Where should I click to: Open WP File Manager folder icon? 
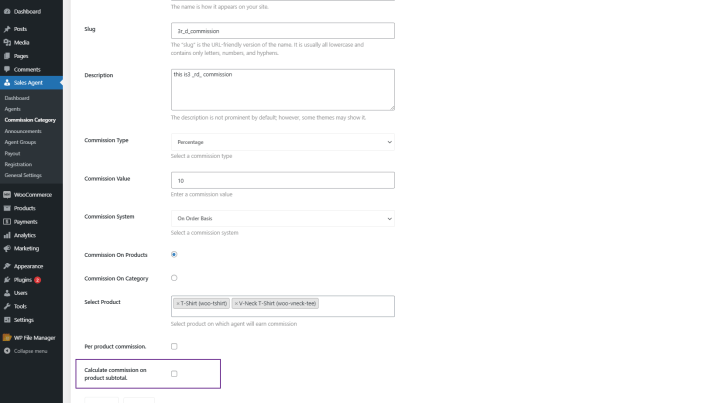(7, 337)
